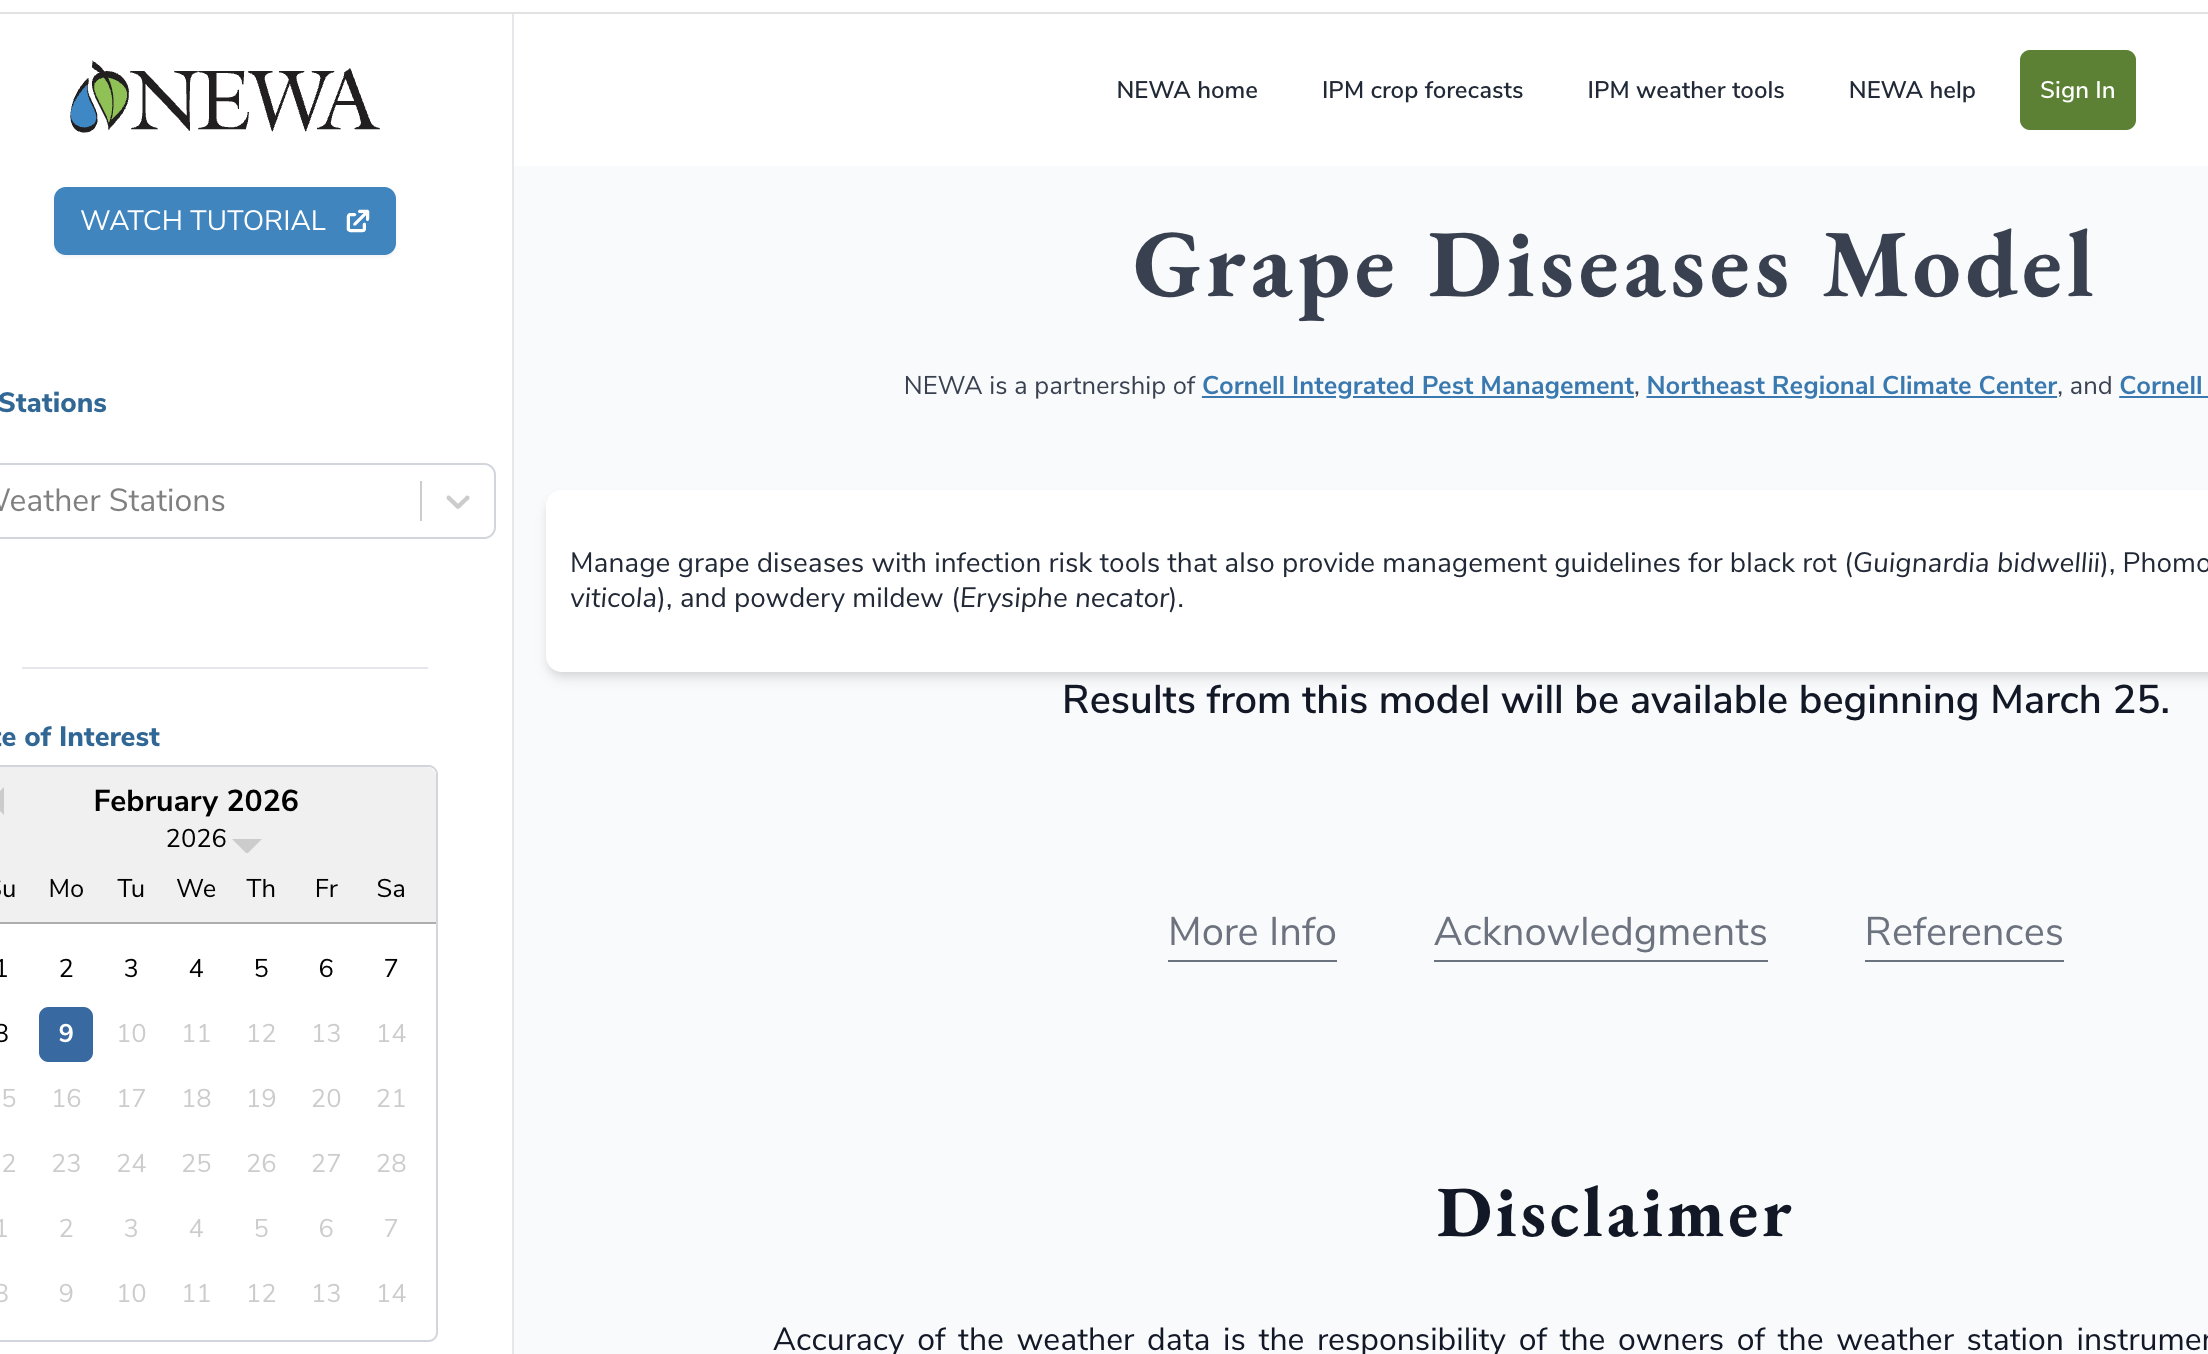Open Northeast Regional Climate Center link
Viewport: 2208px width, 1354px height.
(1852, 385)
